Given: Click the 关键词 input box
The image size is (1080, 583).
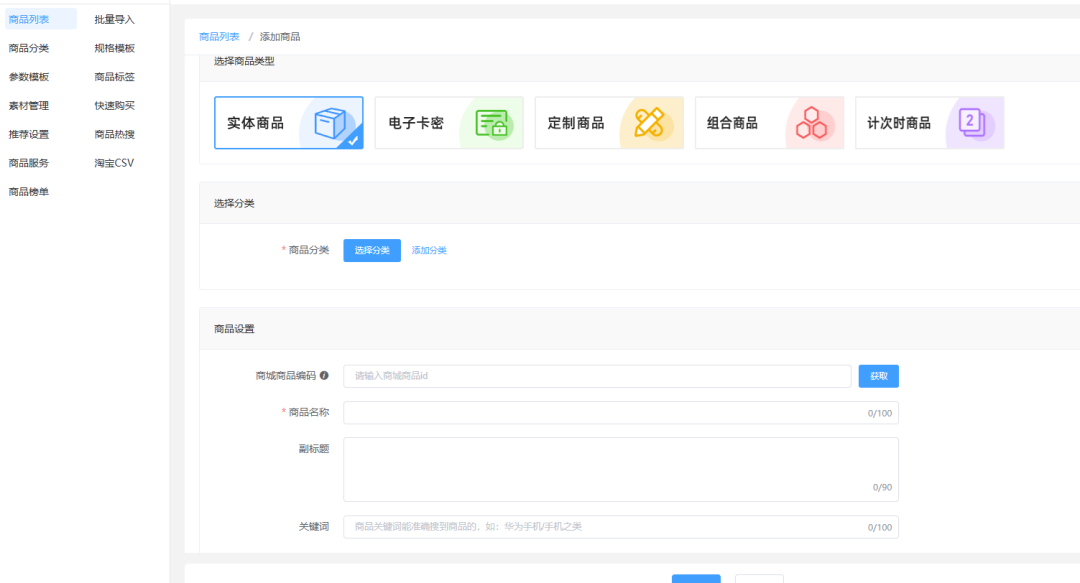Looking at the screenshot, I should (x=600, y=527).
